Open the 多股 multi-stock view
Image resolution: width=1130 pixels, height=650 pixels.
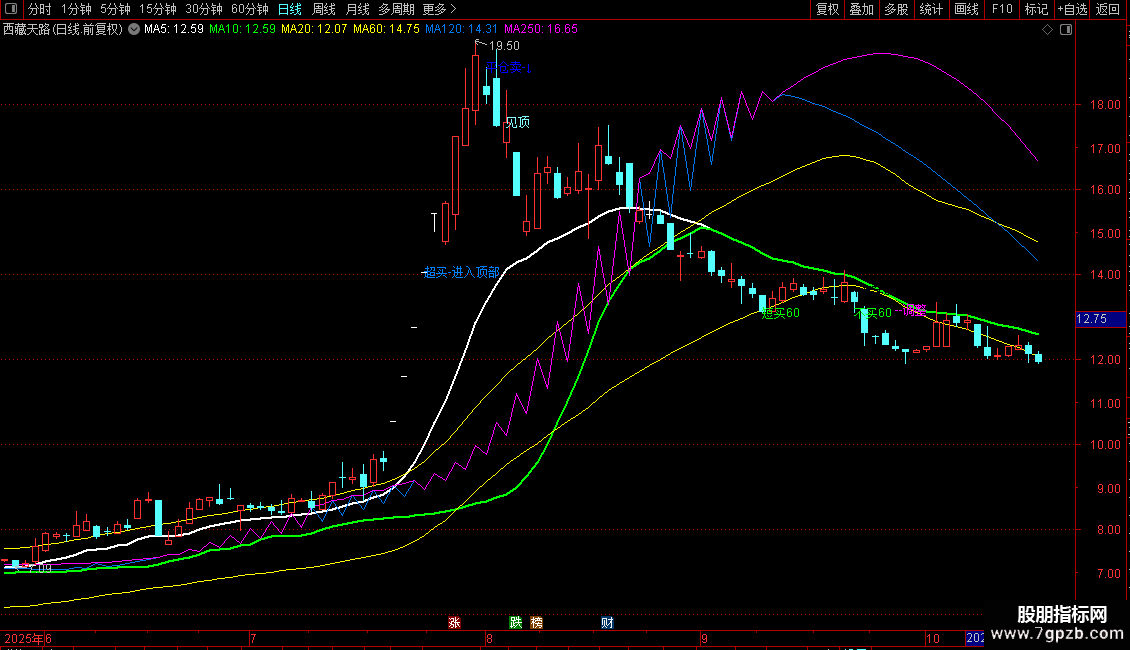[896, 9]
